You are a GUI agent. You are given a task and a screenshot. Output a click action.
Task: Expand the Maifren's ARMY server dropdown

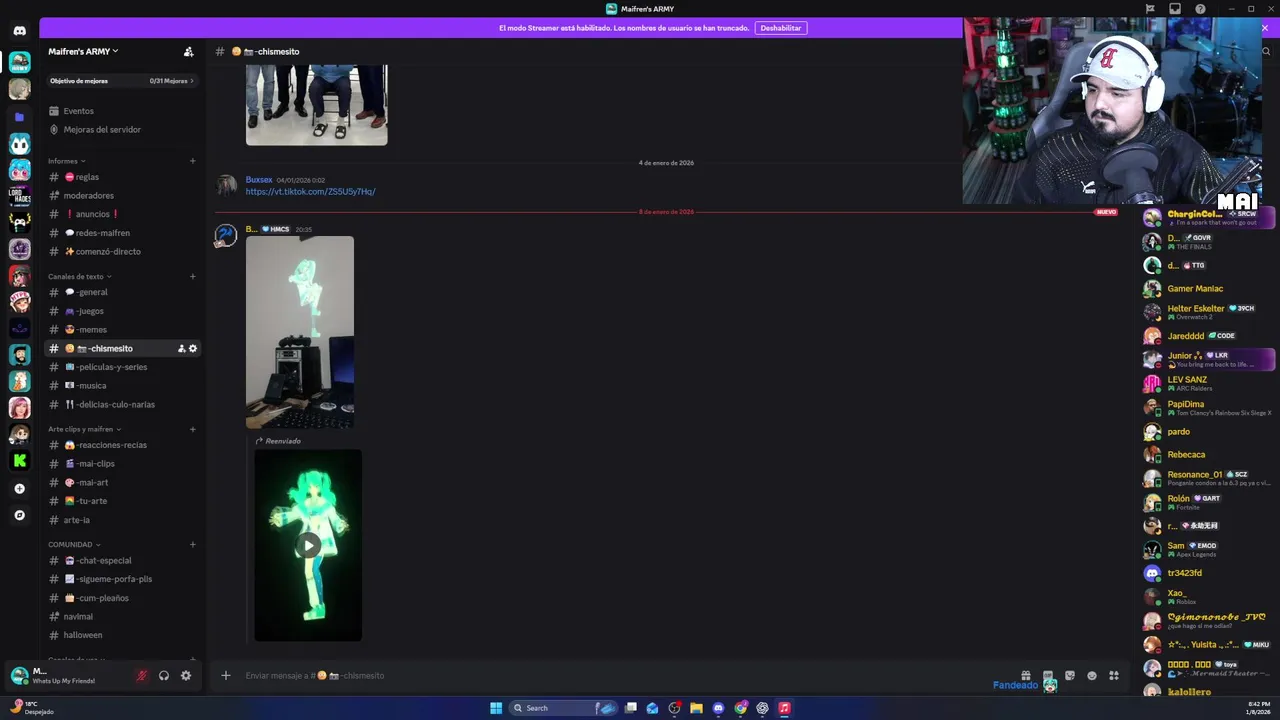pyautogui.click(x=83, y=51)
